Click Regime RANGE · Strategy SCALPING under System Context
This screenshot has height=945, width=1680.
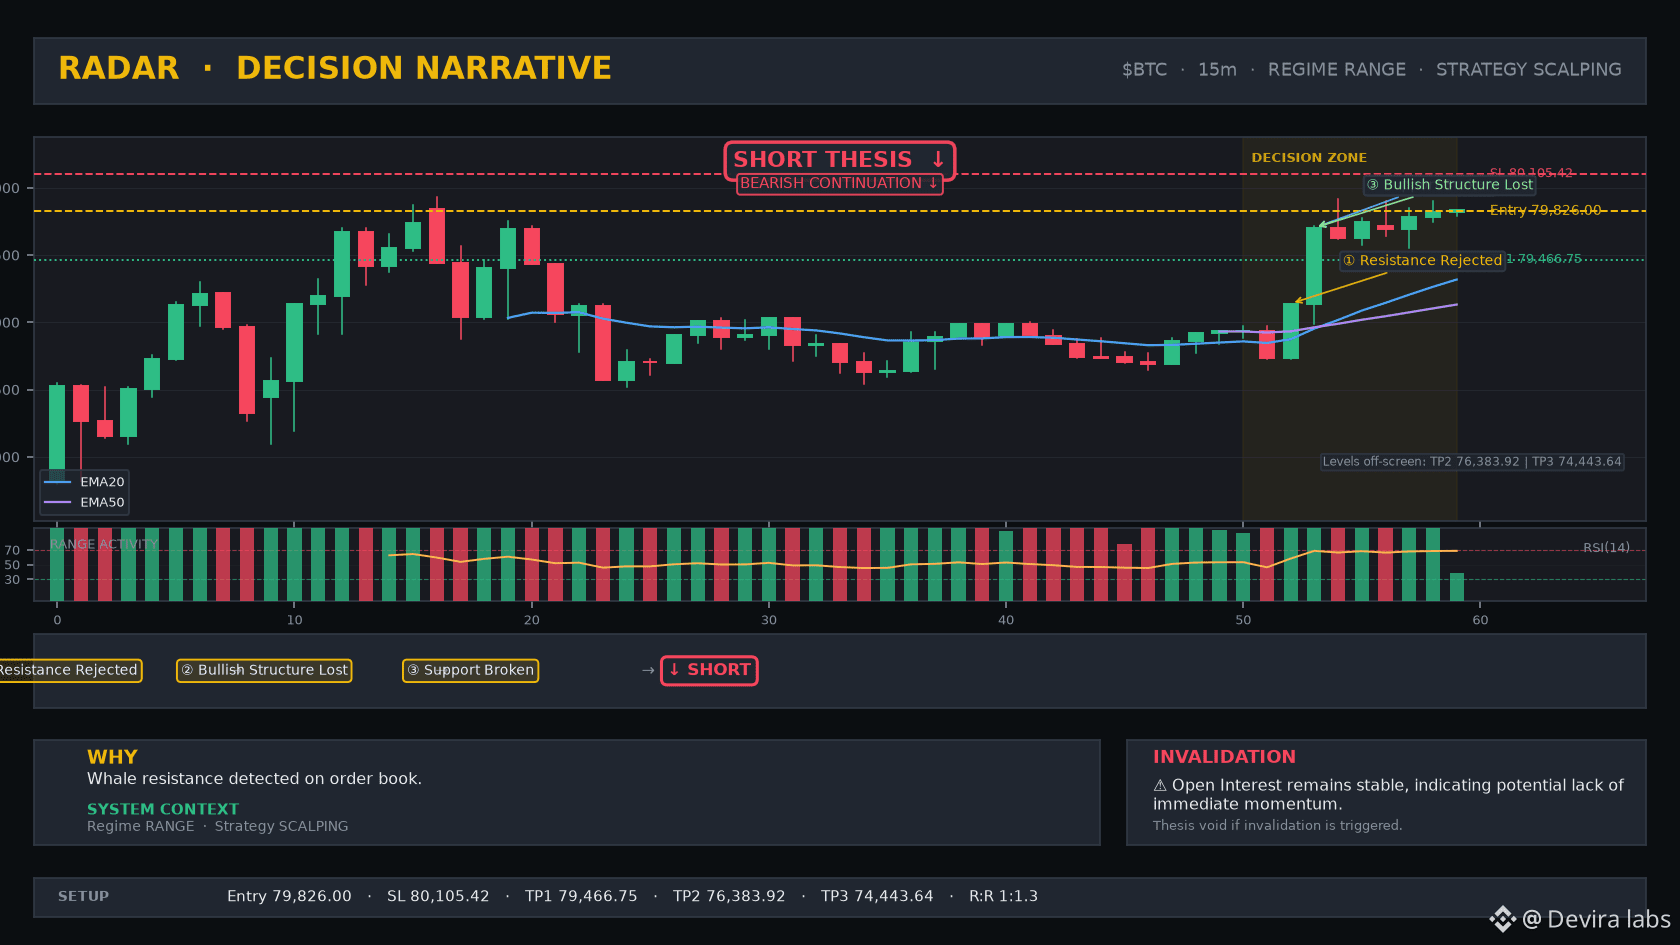point(217,826)
